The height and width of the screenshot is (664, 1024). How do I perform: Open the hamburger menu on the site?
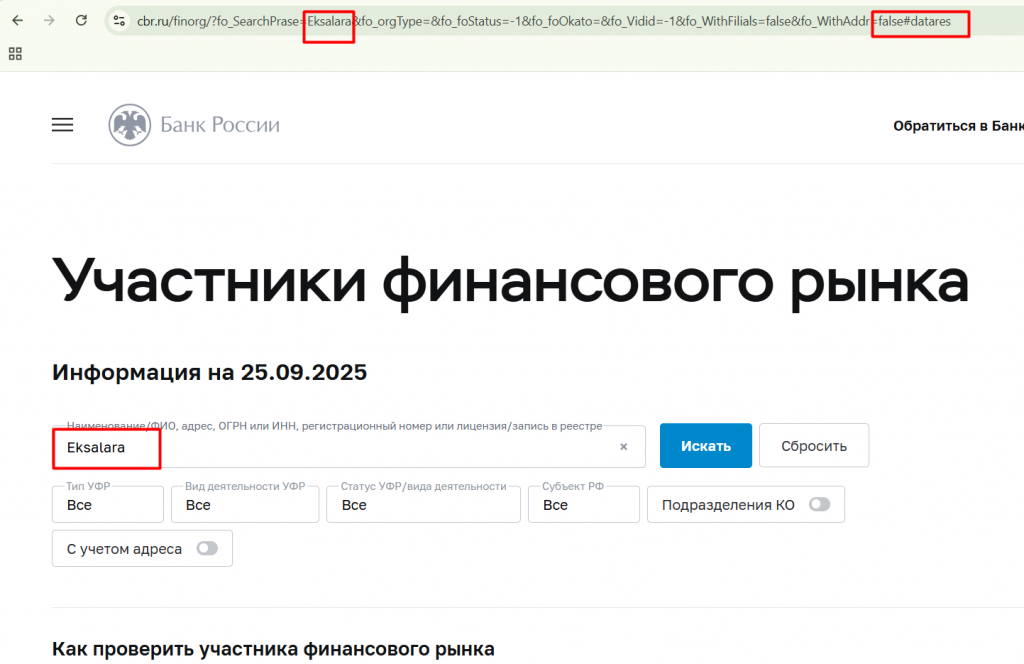pyautogui.click(x=62, y=125)
